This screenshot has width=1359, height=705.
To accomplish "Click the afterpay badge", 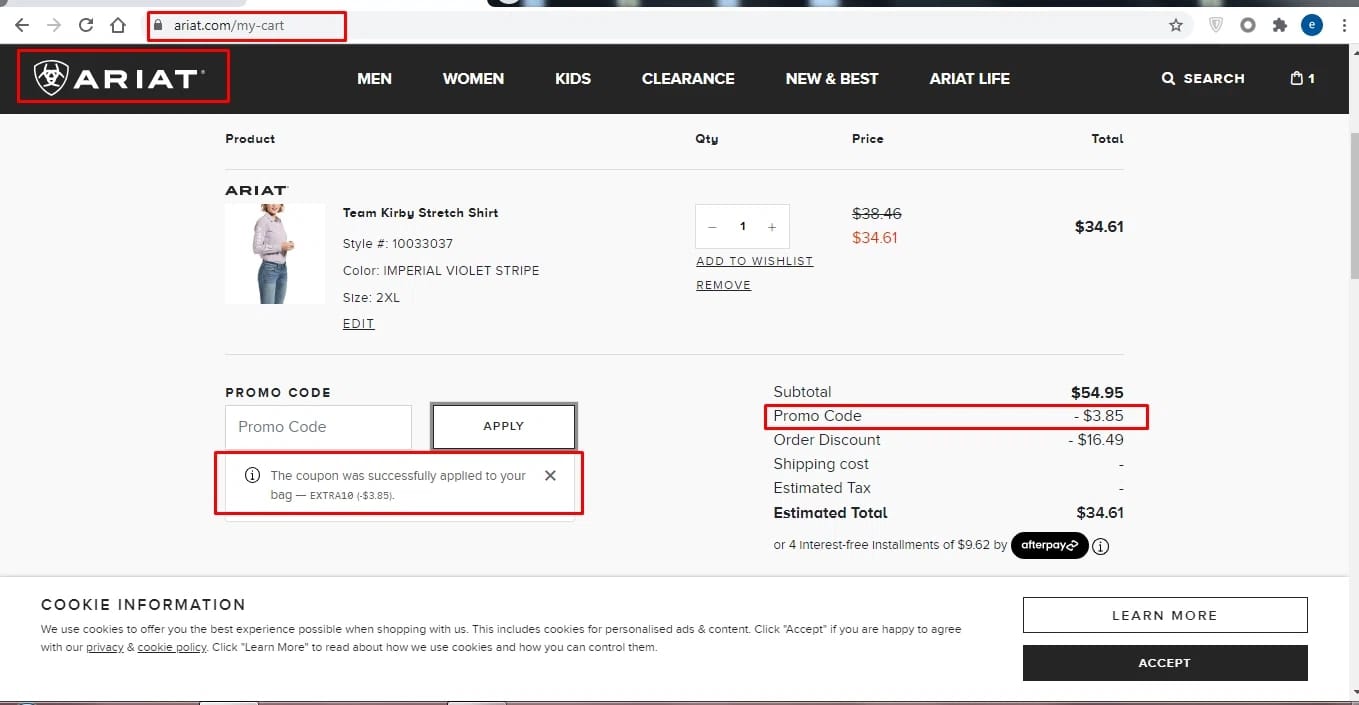I will pos(1050,545).
